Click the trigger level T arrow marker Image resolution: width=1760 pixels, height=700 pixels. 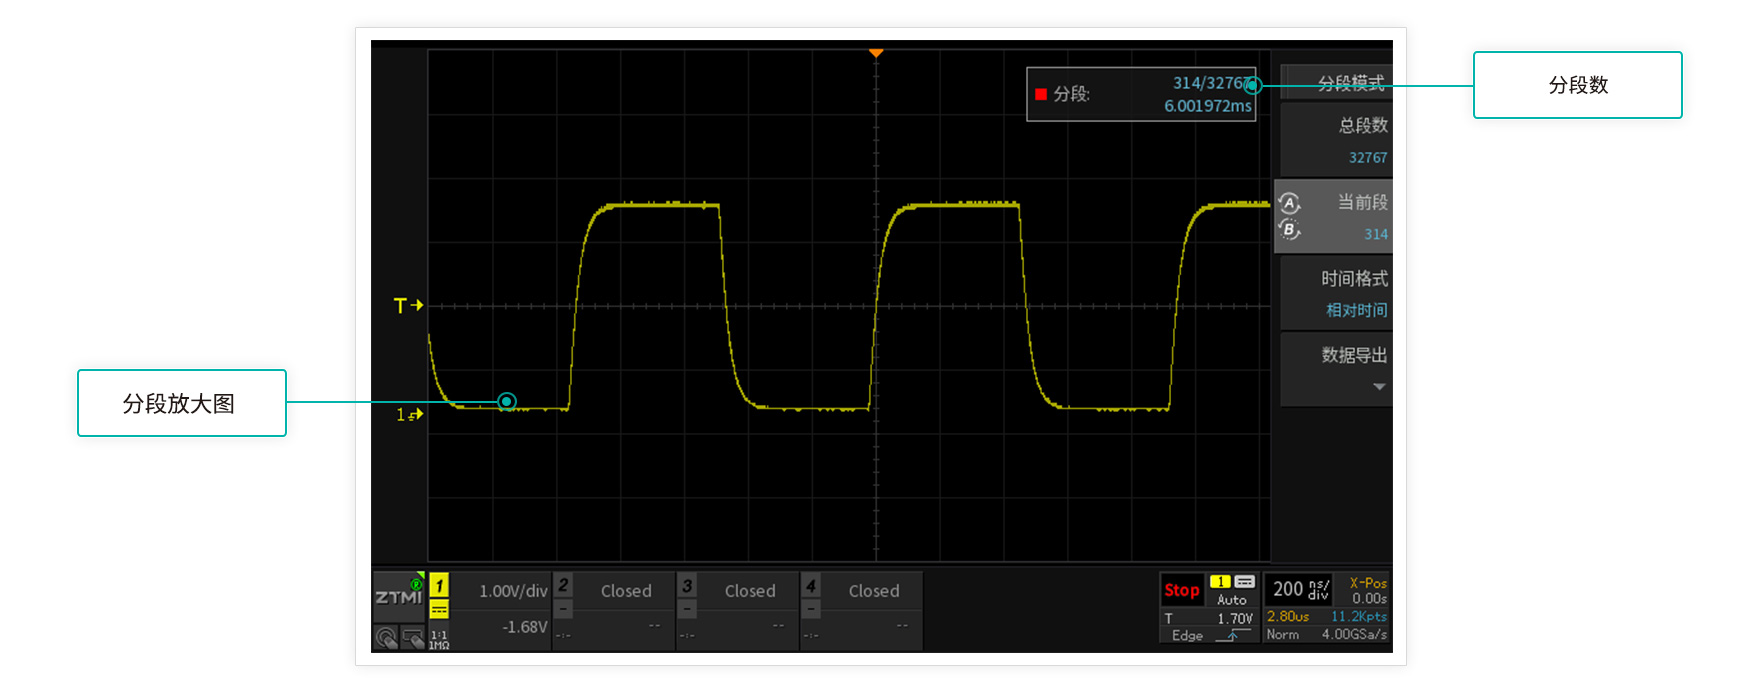(408, 305)
